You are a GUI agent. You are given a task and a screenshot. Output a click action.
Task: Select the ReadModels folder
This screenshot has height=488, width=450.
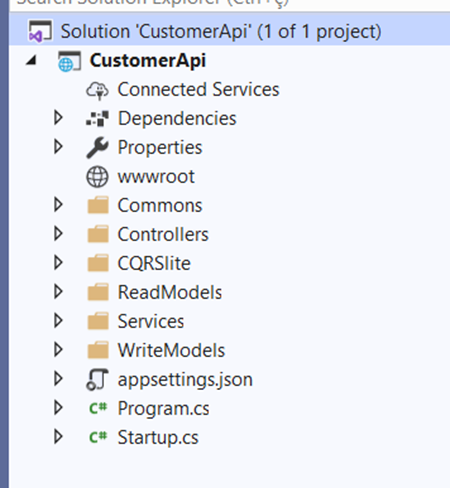[170, 292]
